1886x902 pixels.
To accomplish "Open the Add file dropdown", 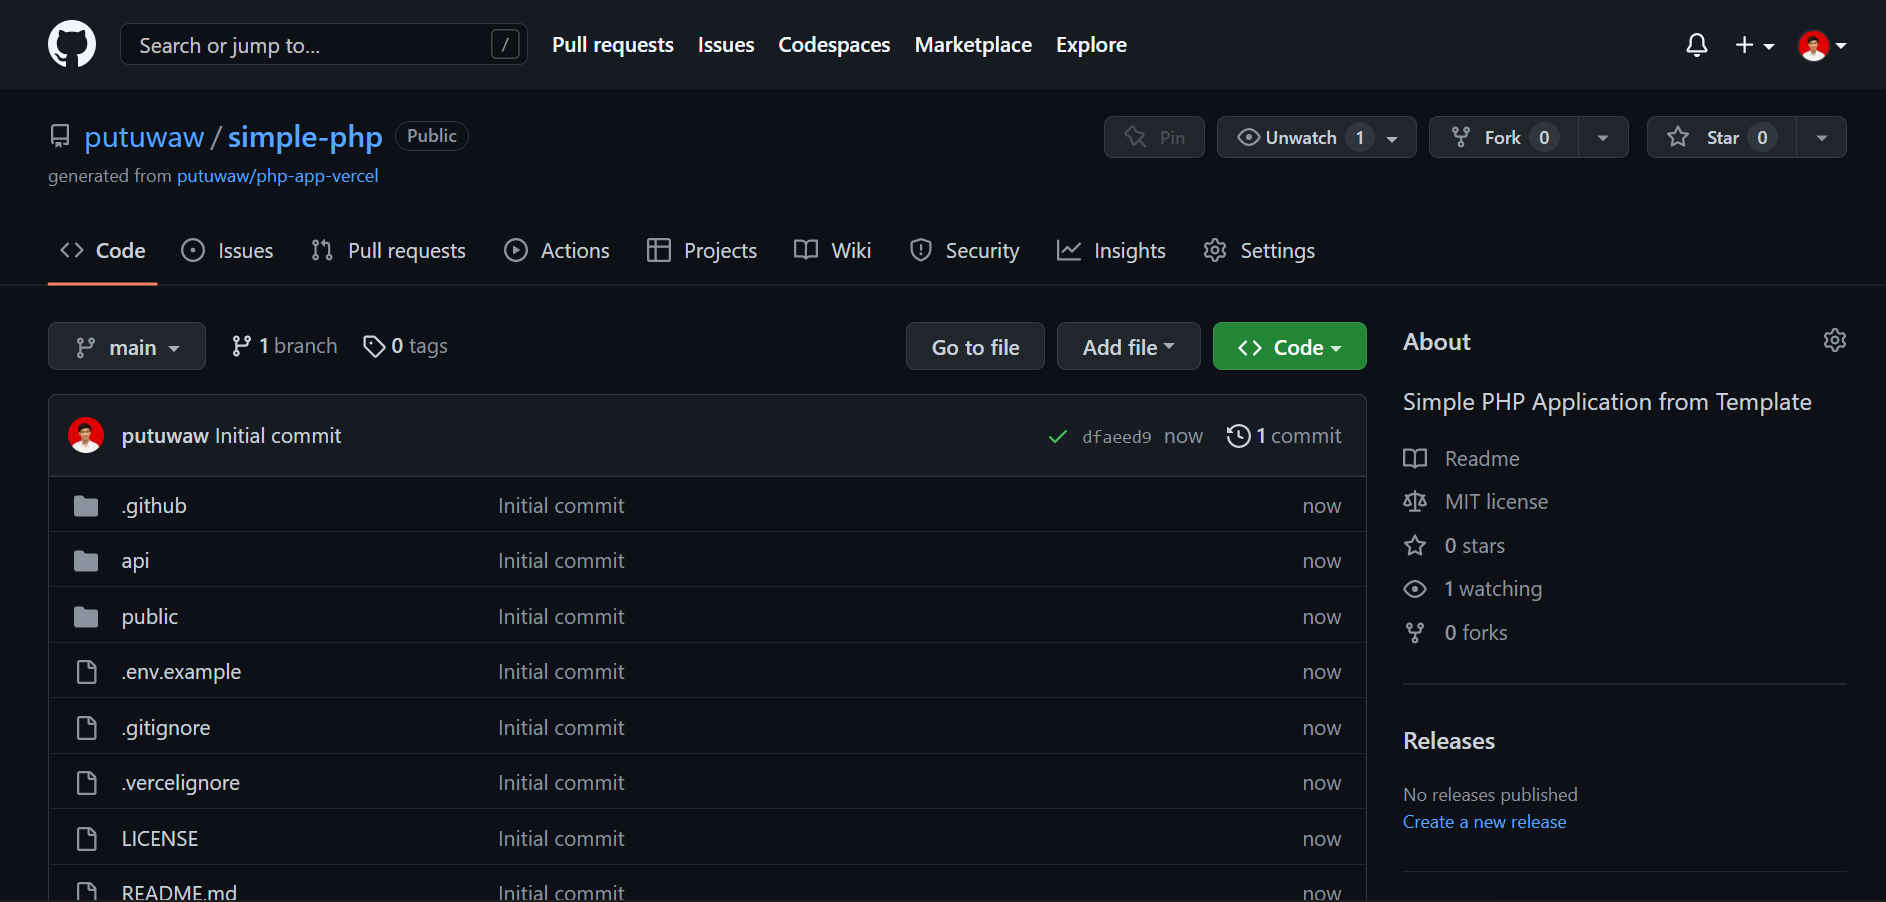I will tap(1128, 346).
